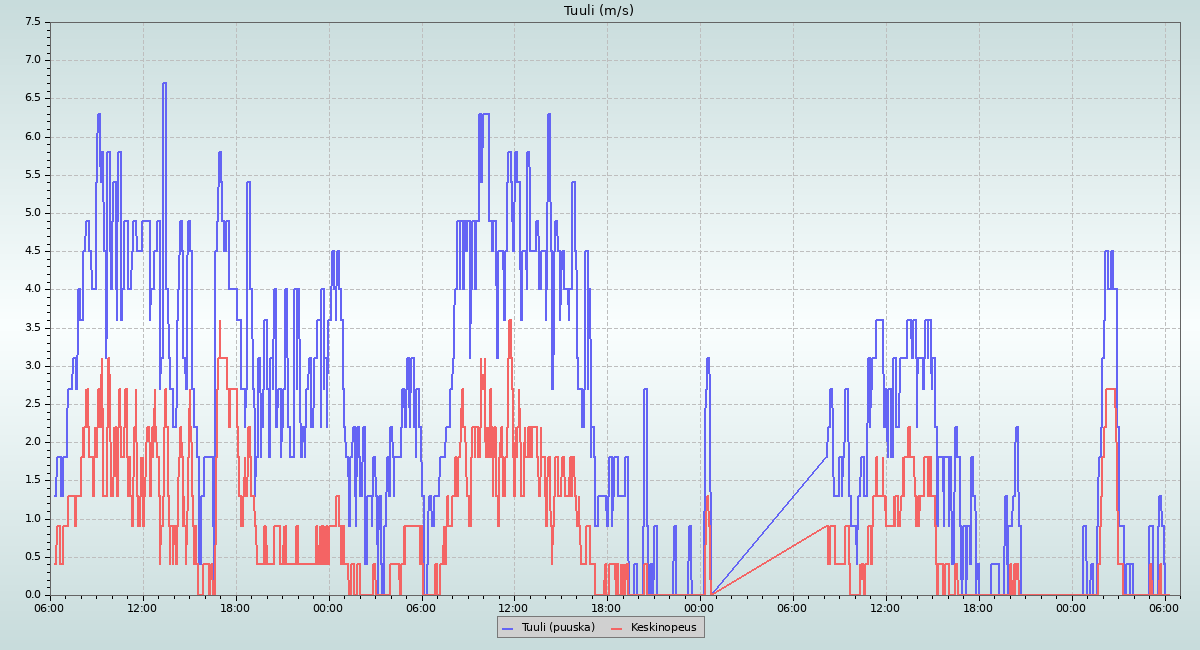Click the 7.0 y-axis tick label
The image size is (1200, 650).
[32, 60]
